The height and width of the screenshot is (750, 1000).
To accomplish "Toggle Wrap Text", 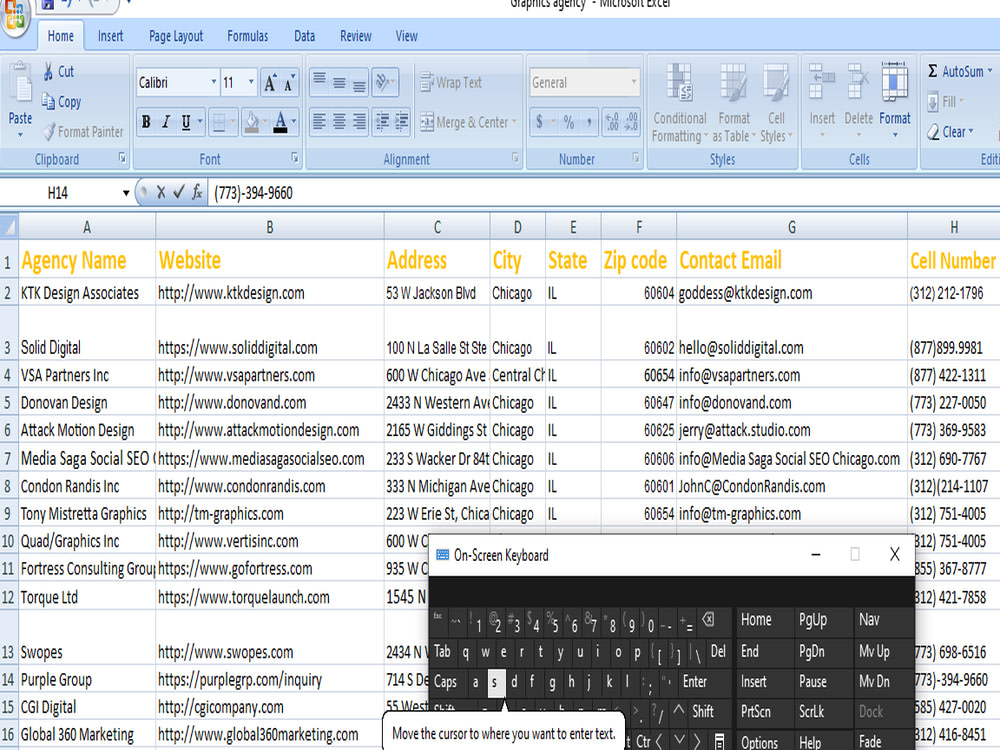I will point(451,82).
